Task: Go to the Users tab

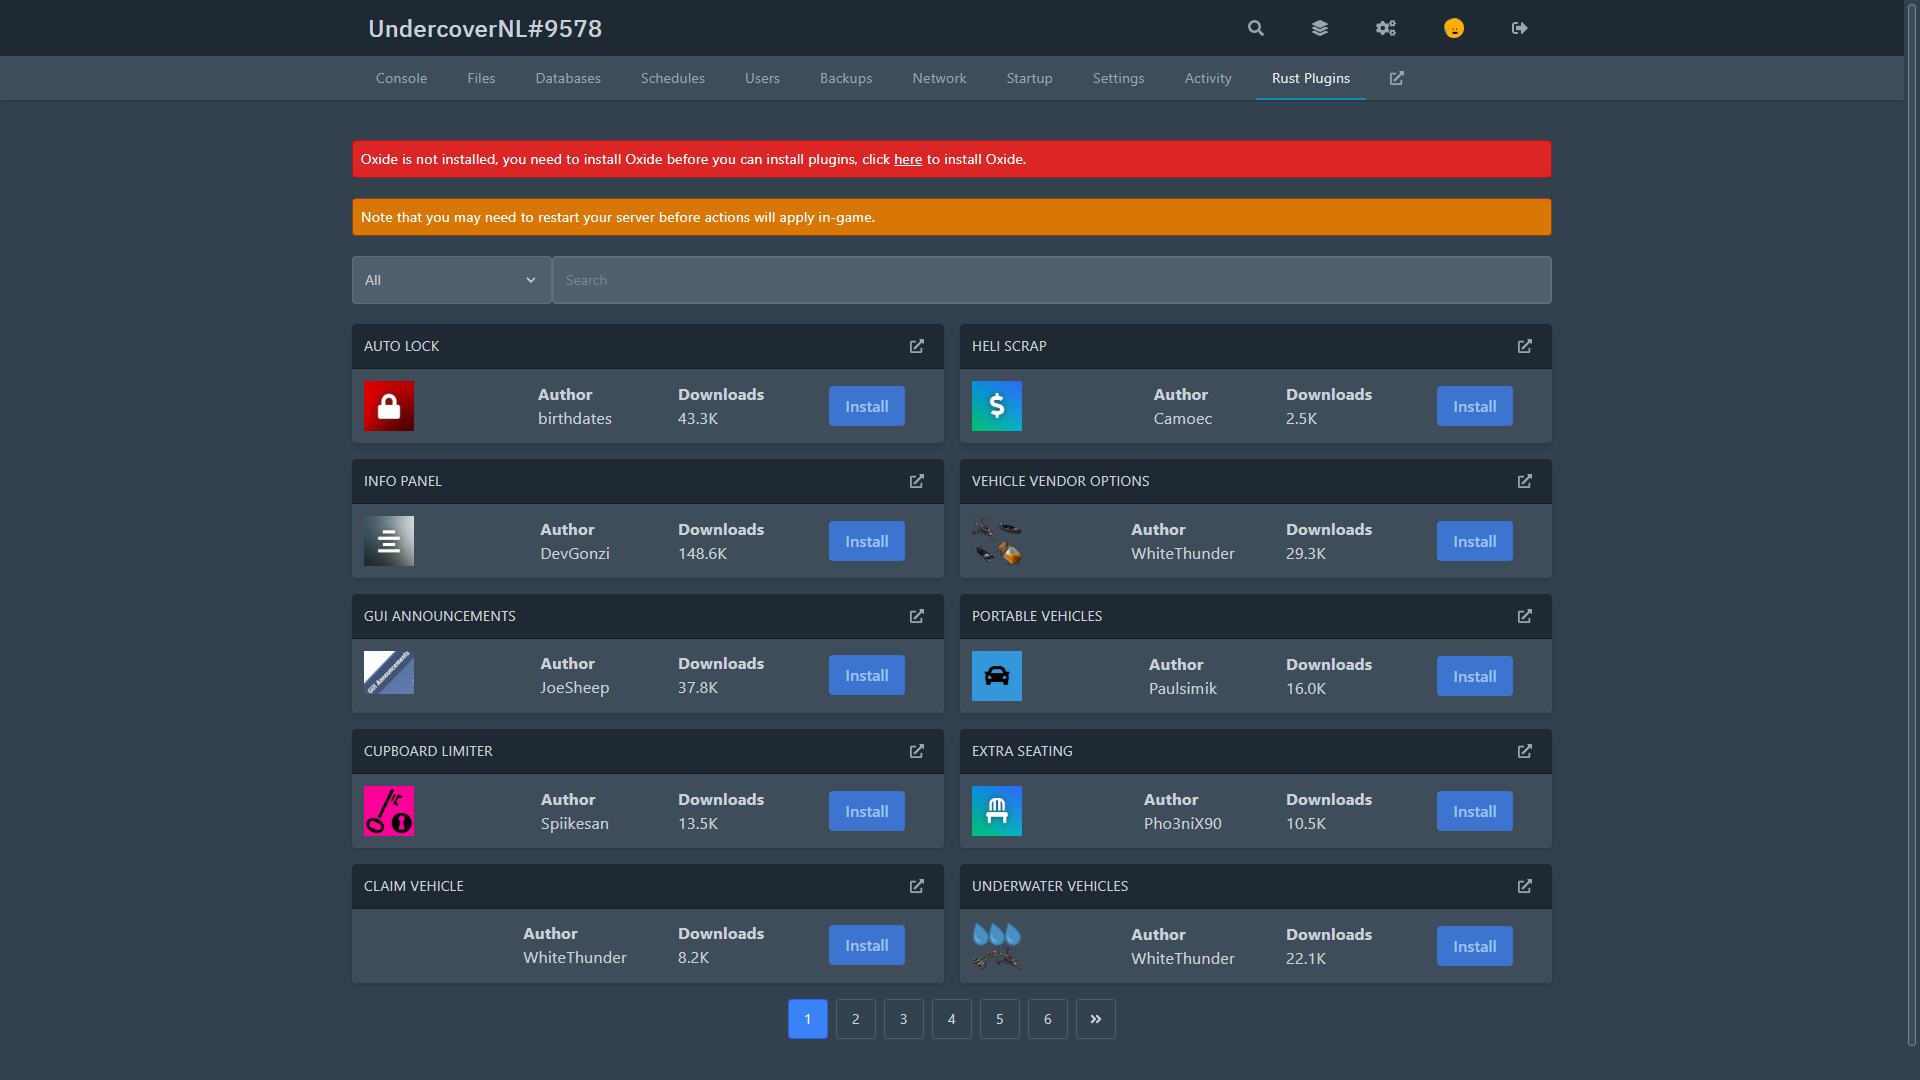Action: pyautogui.click(x=762, y=78)
